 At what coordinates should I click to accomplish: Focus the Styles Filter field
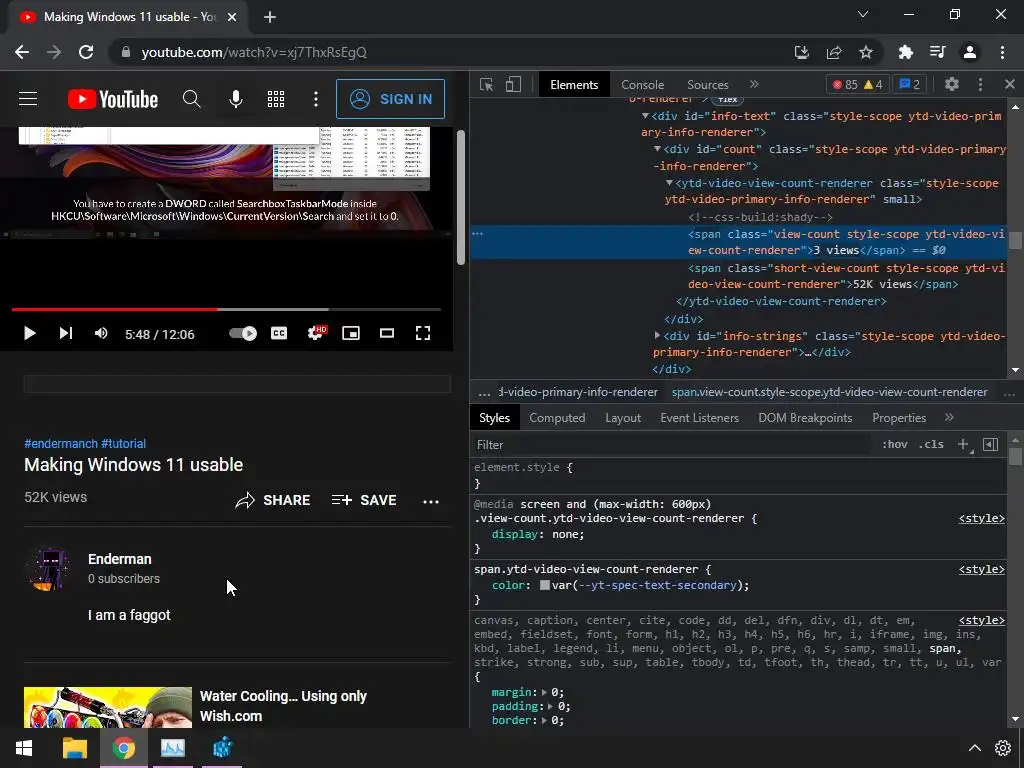pos(673,445)
